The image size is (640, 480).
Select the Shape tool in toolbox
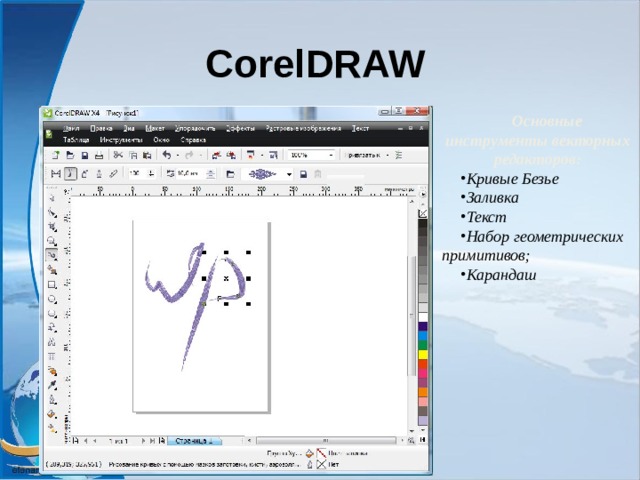[x=52, y=212]
